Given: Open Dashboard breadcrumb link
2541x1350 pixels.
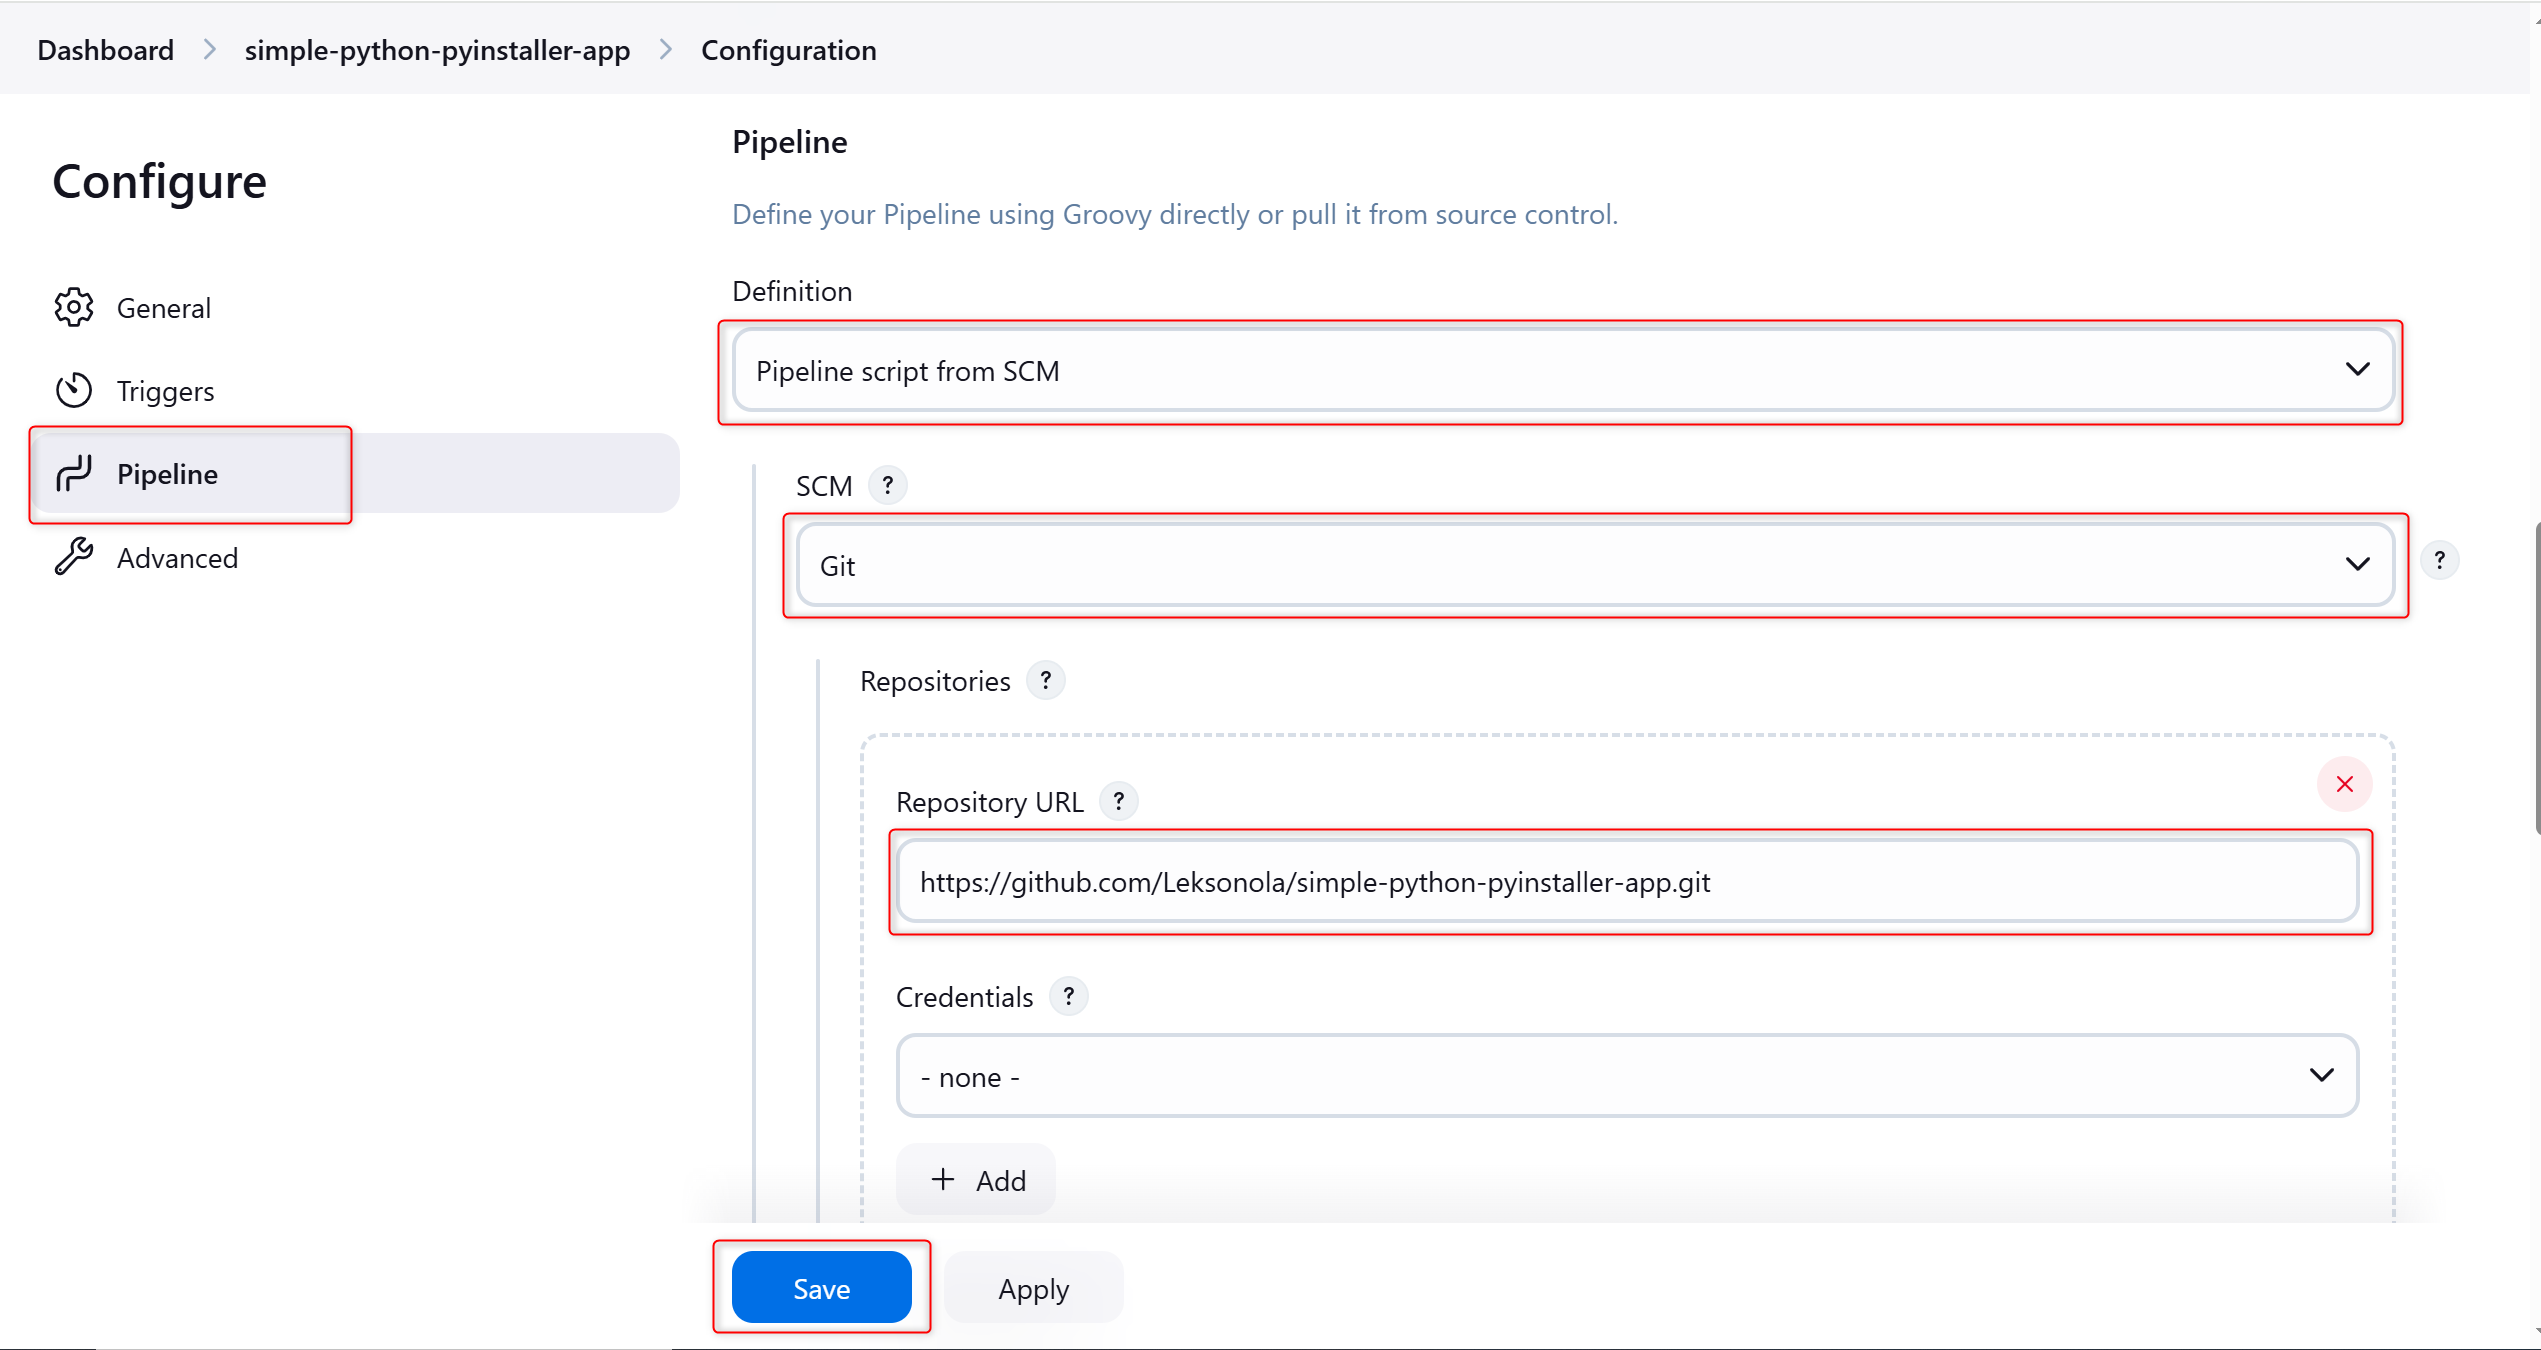Looking at the screenshot, I should tap(105, 50).
